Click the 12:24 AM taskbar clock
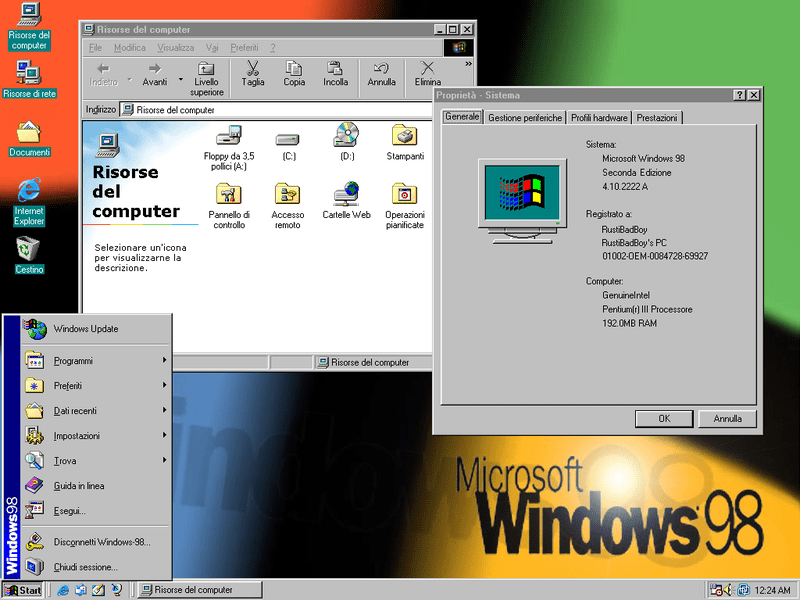Image resolution: width=800 pixels, height=600 pixels. (772, 590)
